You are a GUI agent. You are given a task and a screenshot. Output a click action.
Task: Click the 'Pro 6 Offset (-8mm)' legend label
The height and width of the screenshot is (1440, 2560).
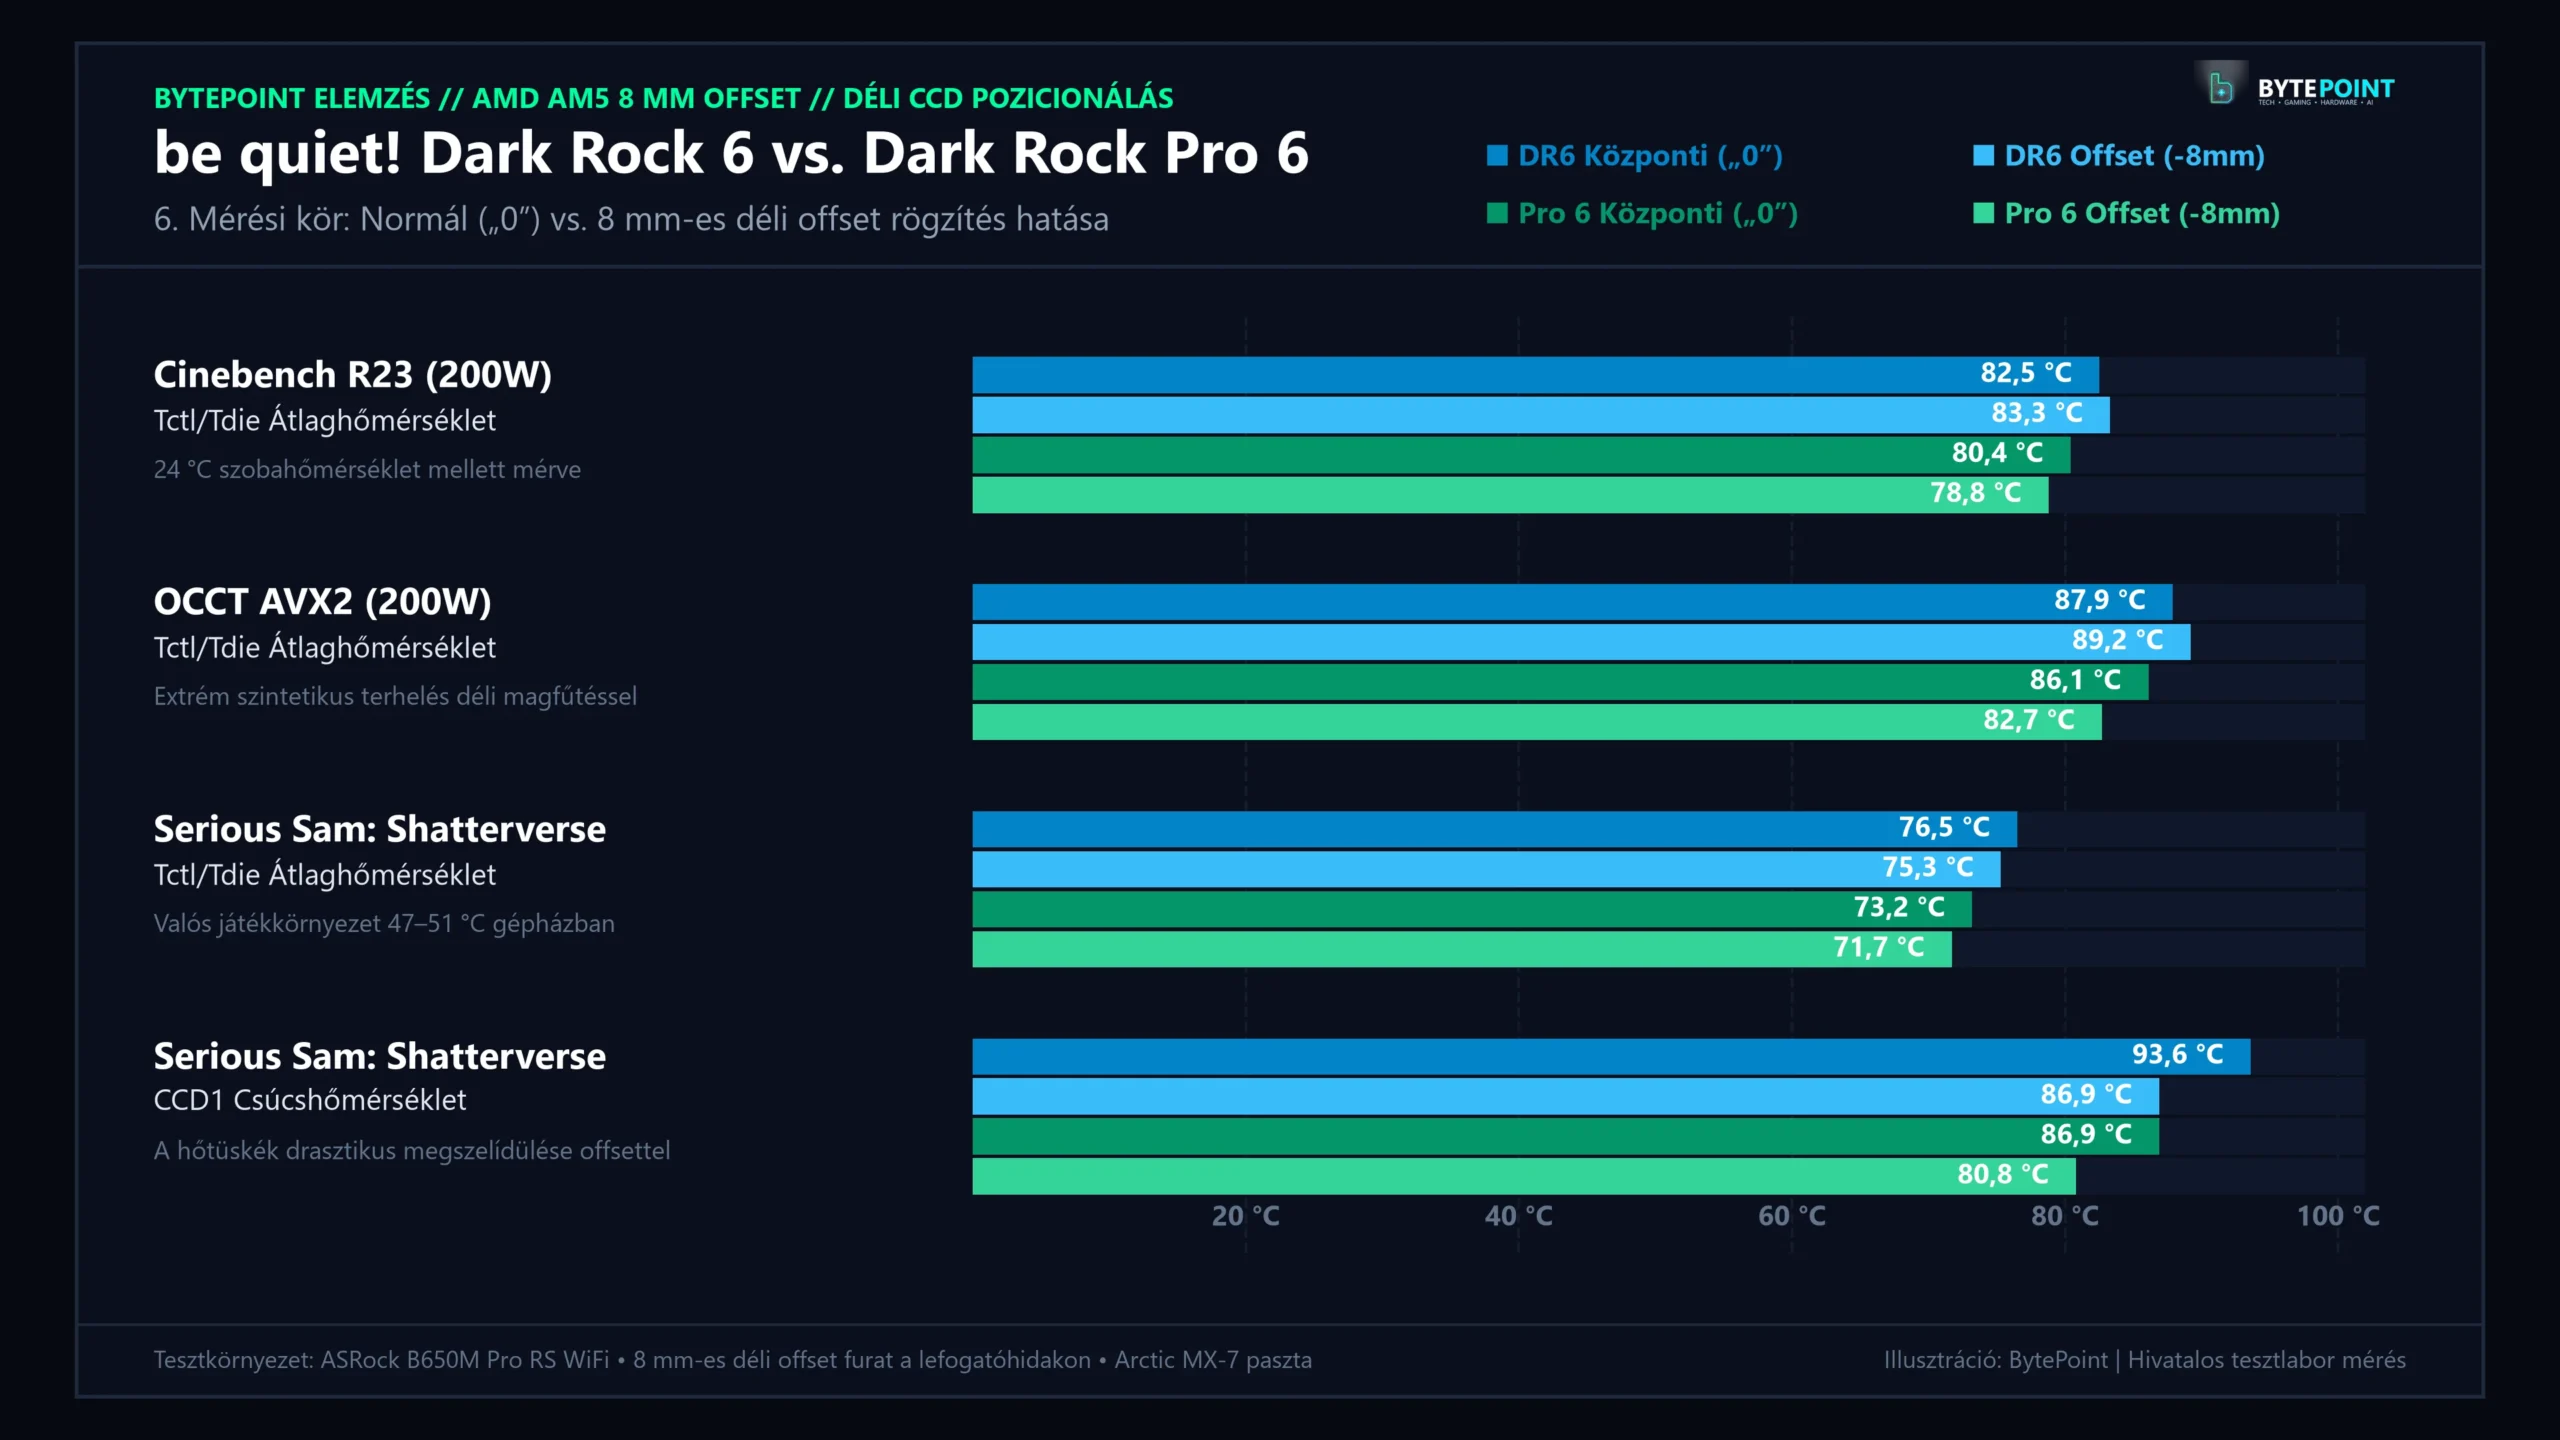coord(2142,214)
